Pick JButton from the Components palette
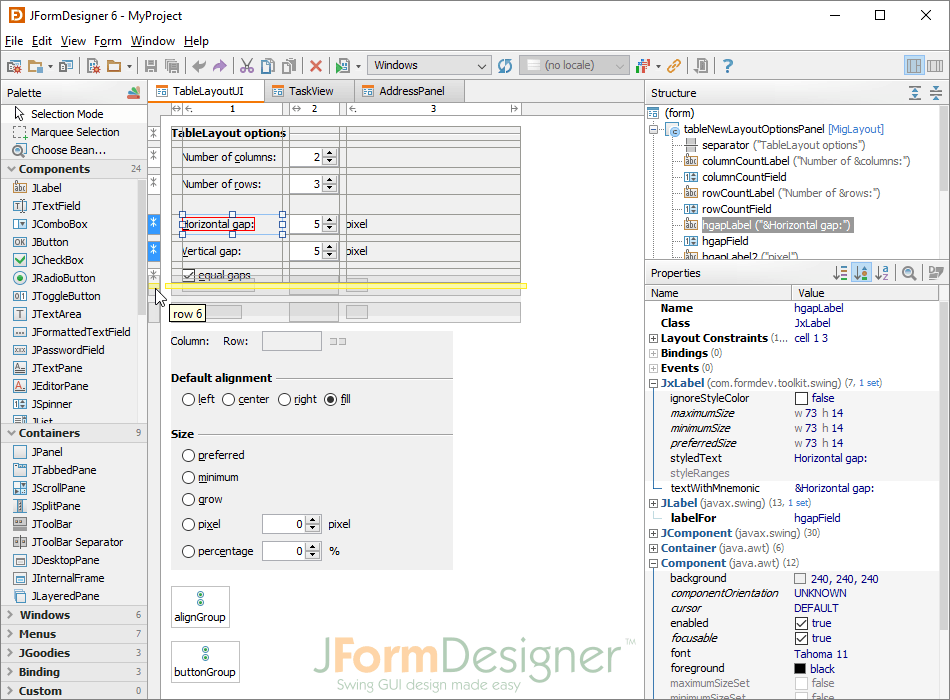Screen dimensions: 950x700 [50, 242]
